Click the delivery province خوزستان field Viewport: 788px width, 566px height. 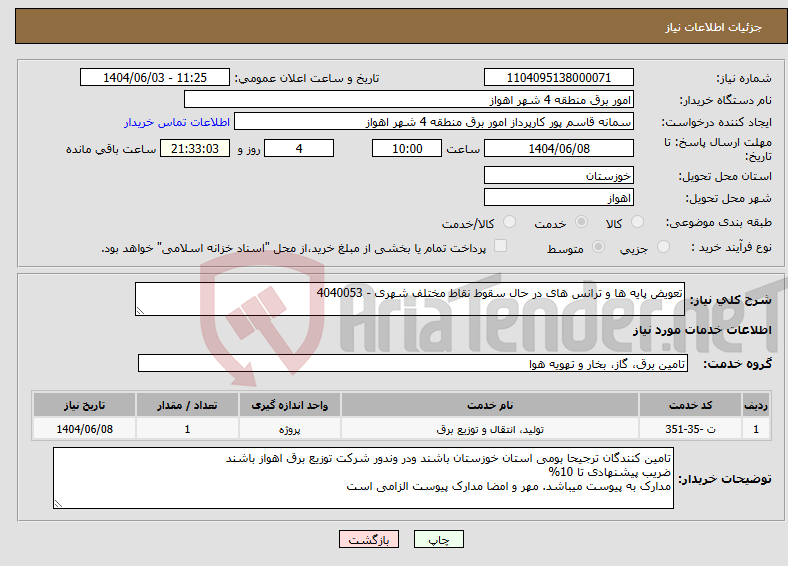click(x=559, y=175)
